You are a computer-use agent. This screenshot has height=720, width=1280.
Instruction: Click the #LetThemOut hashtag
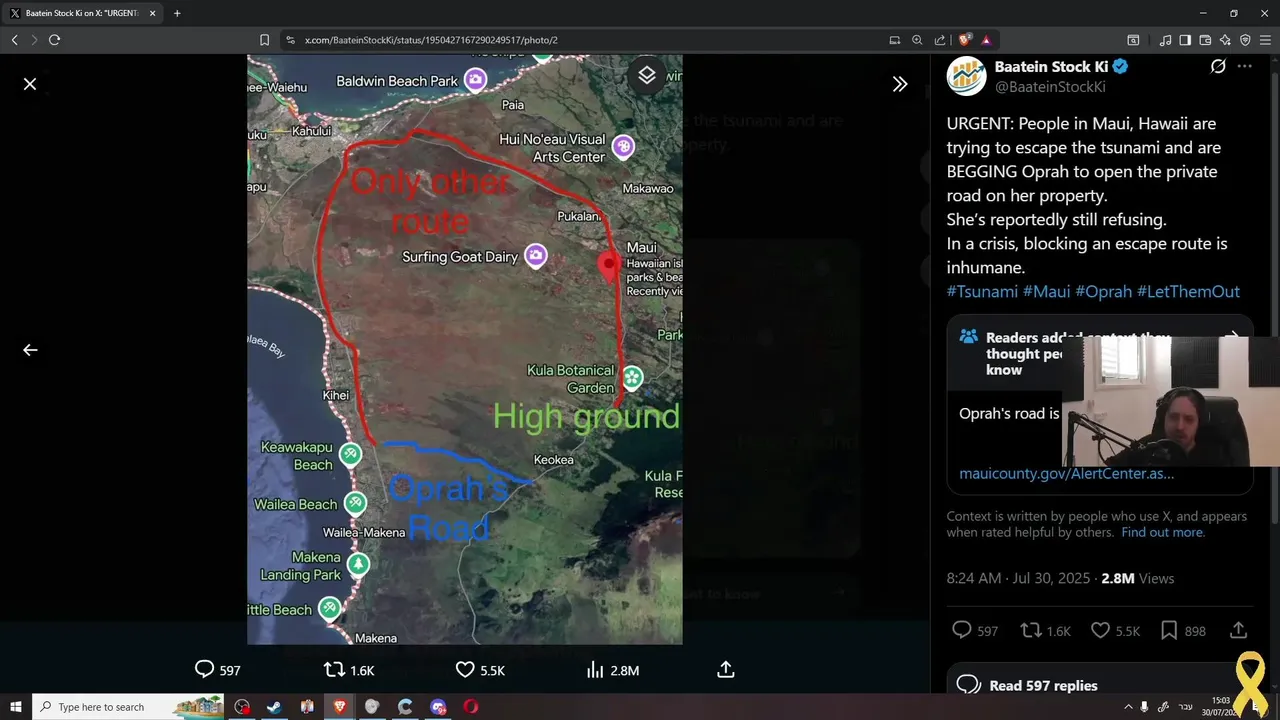pyautogui.click(x=1188, y=292)
